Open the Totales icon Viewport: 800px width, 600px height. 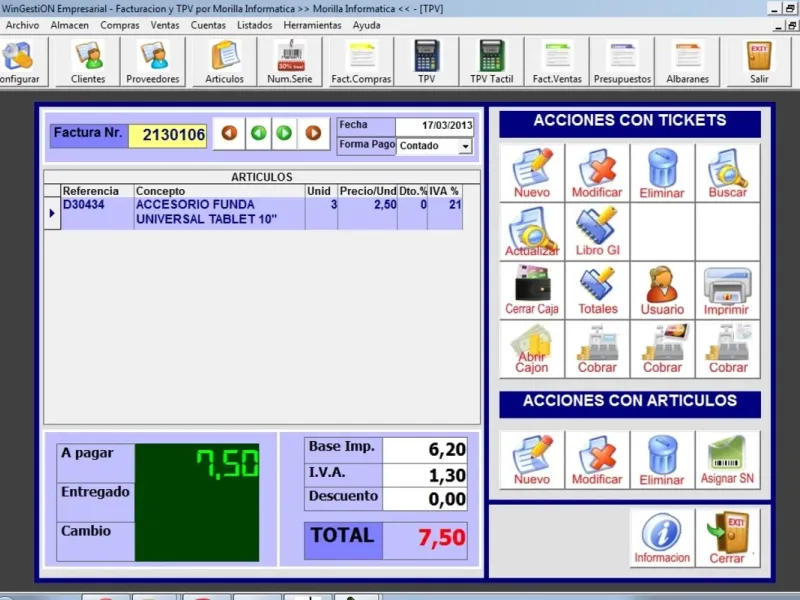(x=597, y=290)
